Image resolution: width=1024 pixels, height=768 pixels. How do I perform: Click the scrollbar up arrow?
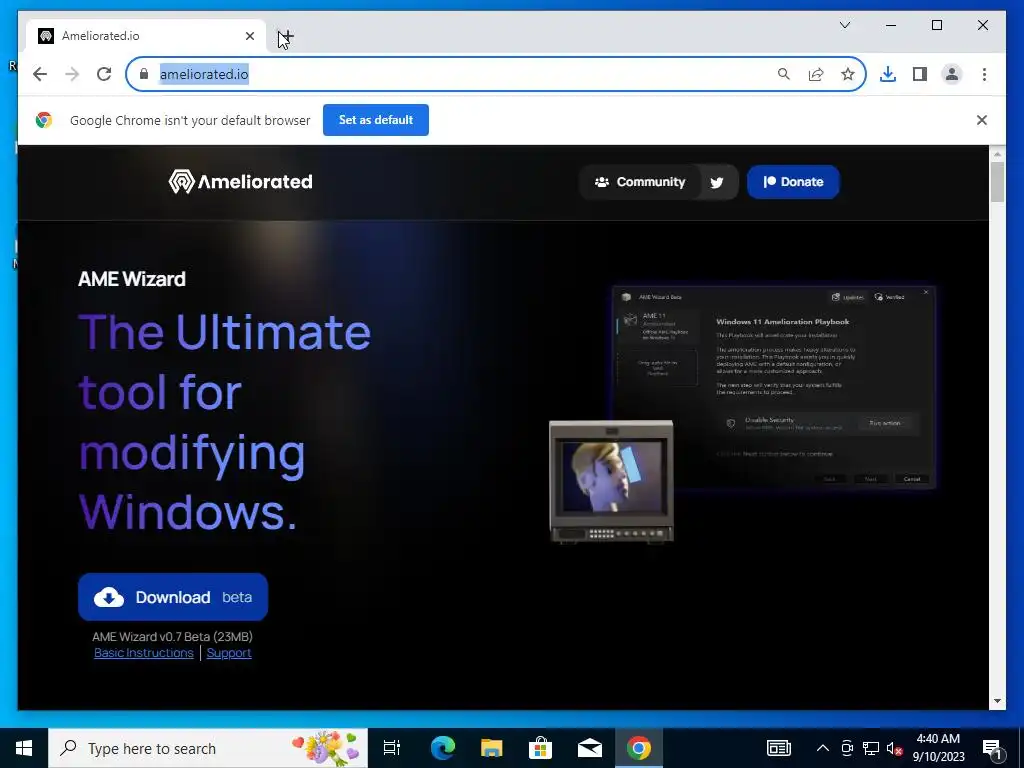(x=997, y=154)
